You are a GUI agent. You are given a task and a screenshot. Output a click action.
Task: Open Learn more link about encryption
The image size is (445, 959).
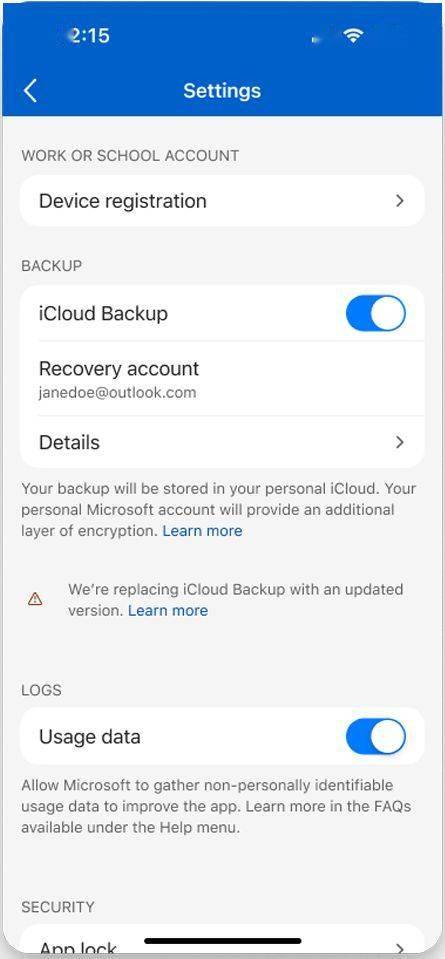[x=202, y=531]
